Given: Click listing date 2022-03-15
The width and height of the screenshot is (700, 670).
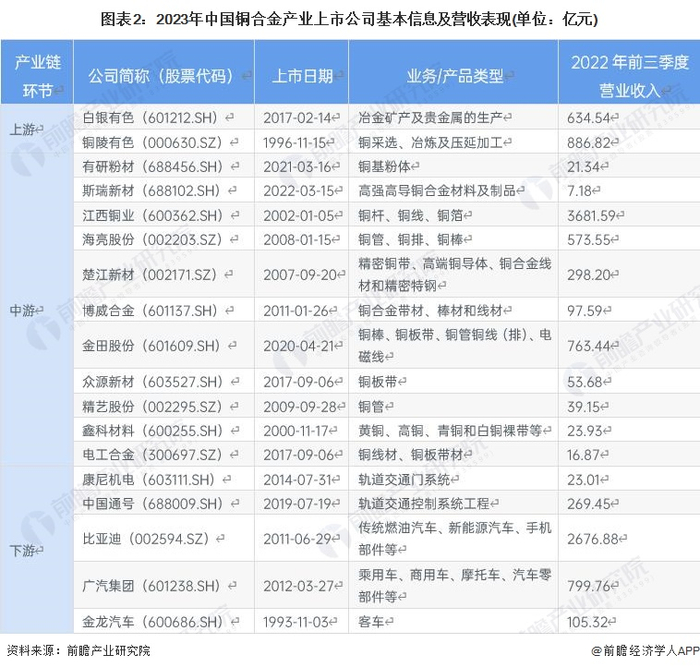Looking at the screenshot, I should pos(299,191).
